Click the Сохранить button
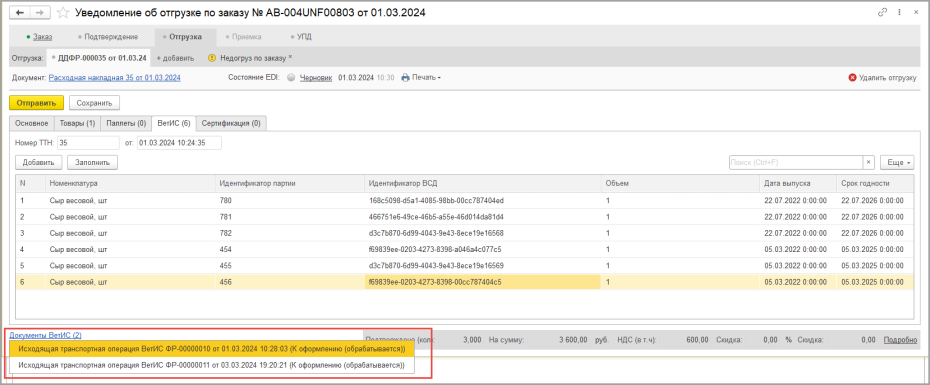This screenshot has height=385, width=930. [x=95, y=103]
